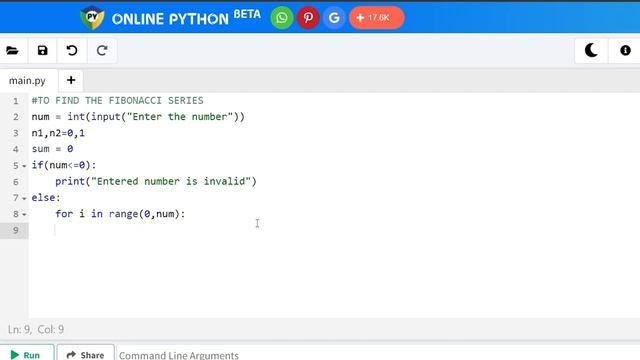Add a new file tab with plus
The image size is (640, 360).
tap(71, 80)
